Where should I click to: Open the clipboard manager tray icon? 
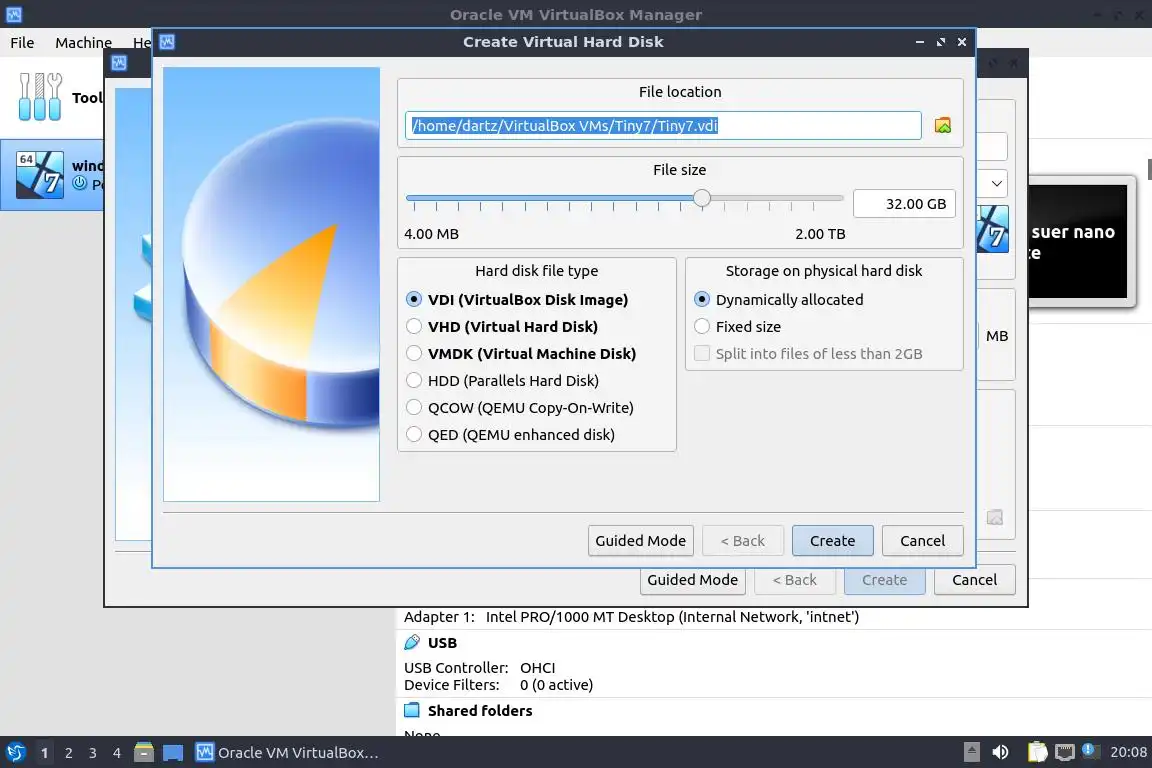click(1037, 752)
